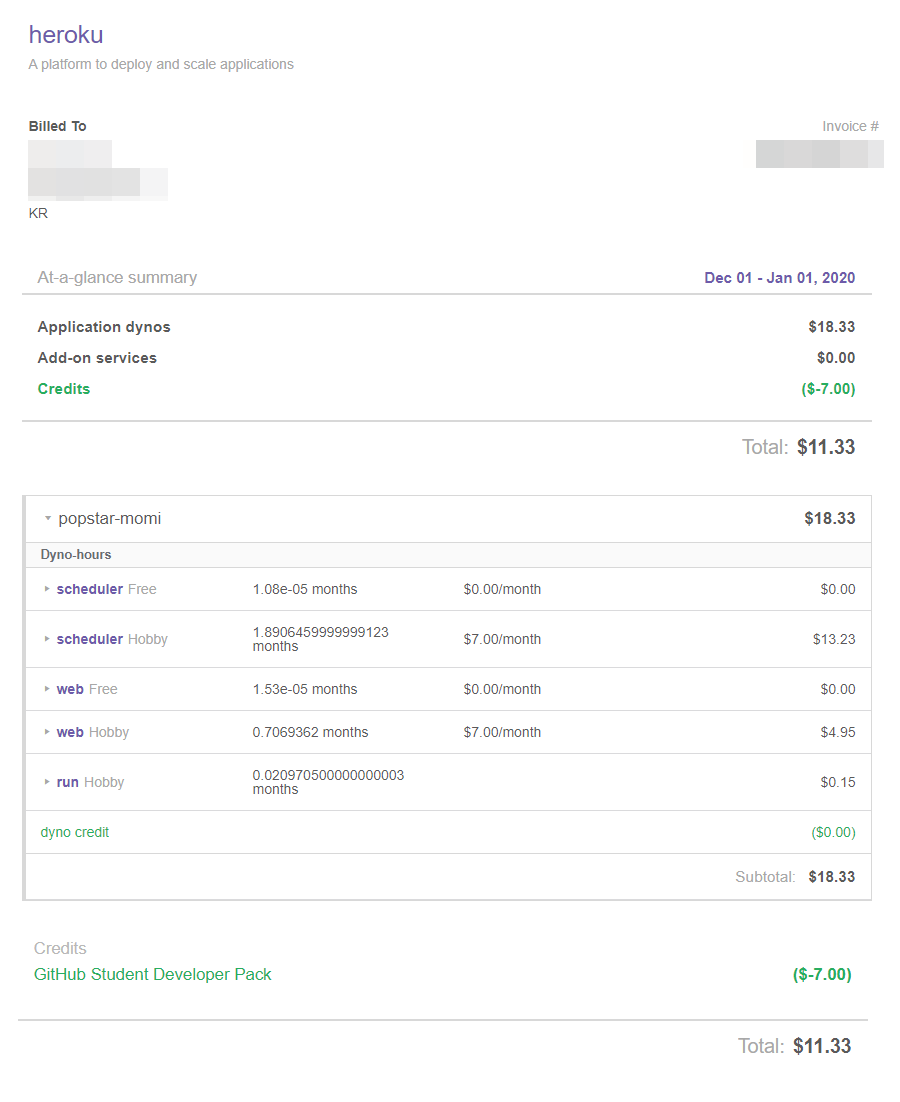The width and height of the screenshot is (900, 1102).
Task: Select the KR country code
Action: click(x=38, y=213)
